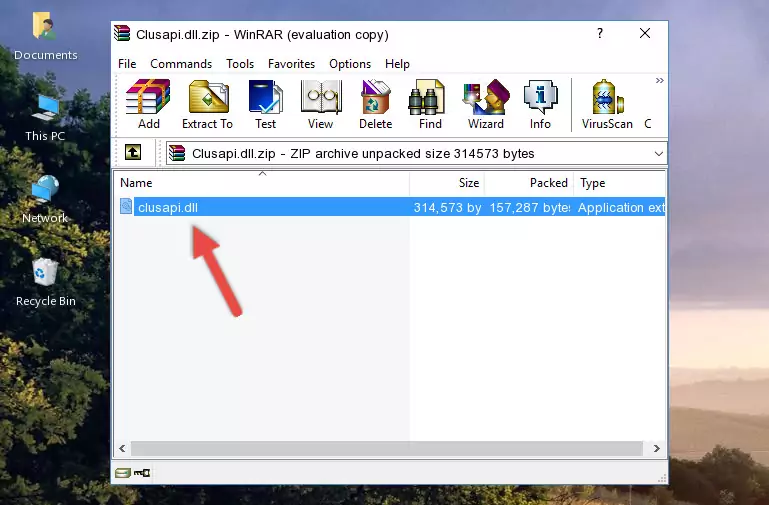This screenshot has width=769, height=505.
Task: Sort by the Size column header
Action: (447, 182)
